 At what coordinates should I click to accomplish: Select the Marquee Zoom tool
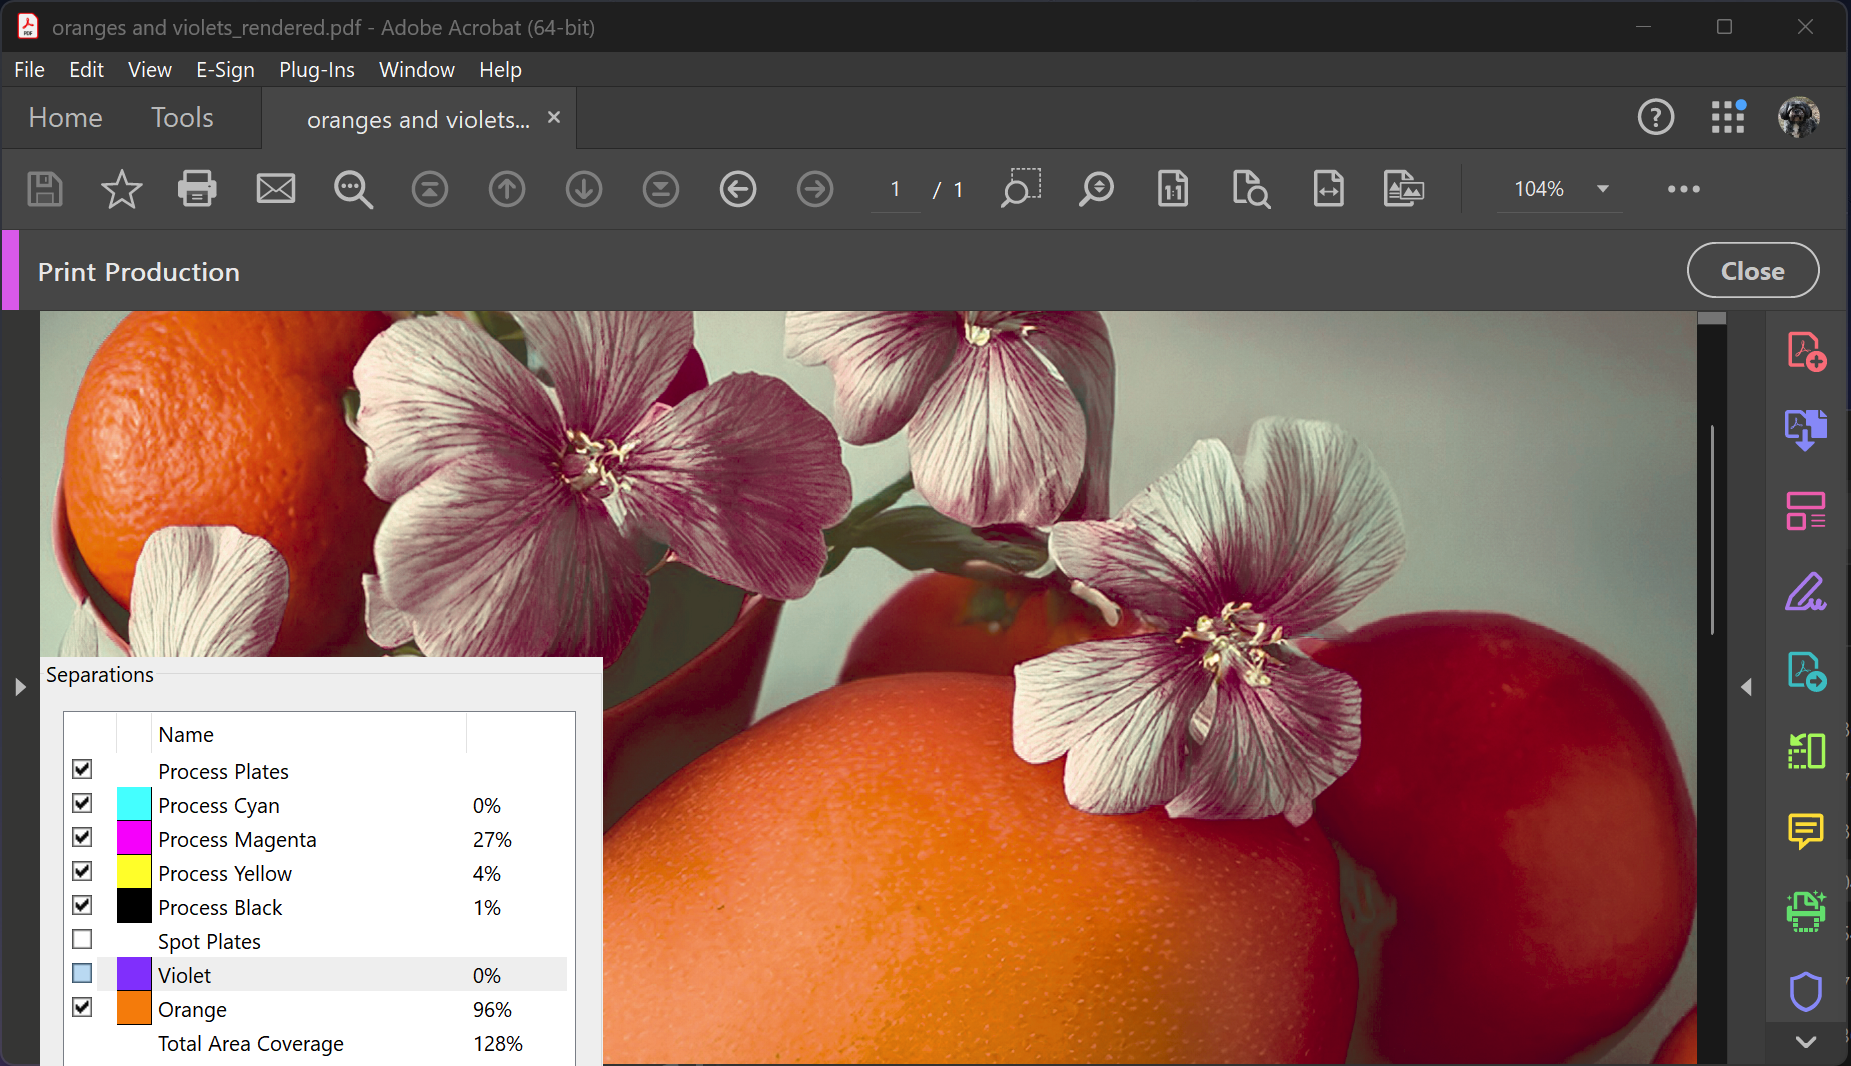click(x=1020, y=189)
